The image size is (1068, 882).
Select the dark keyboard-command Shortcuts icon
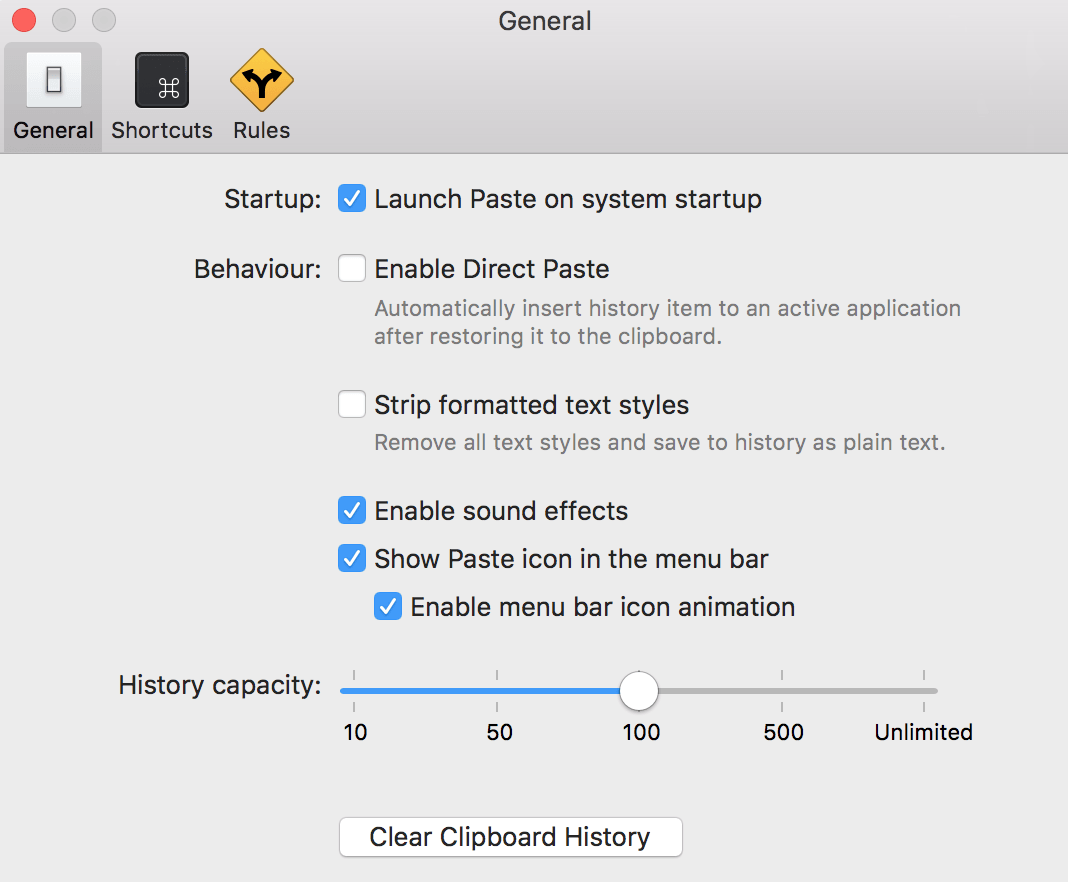click(x=161, y=80)
